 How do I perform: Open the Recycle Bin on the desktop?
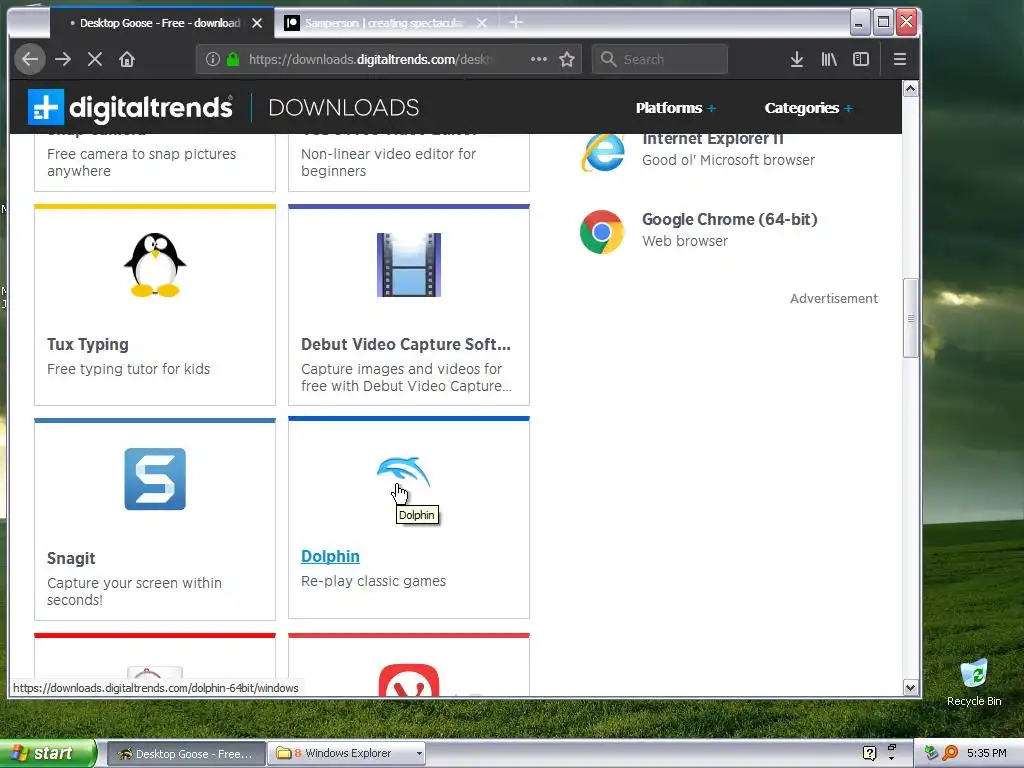(x=974, y=683)
